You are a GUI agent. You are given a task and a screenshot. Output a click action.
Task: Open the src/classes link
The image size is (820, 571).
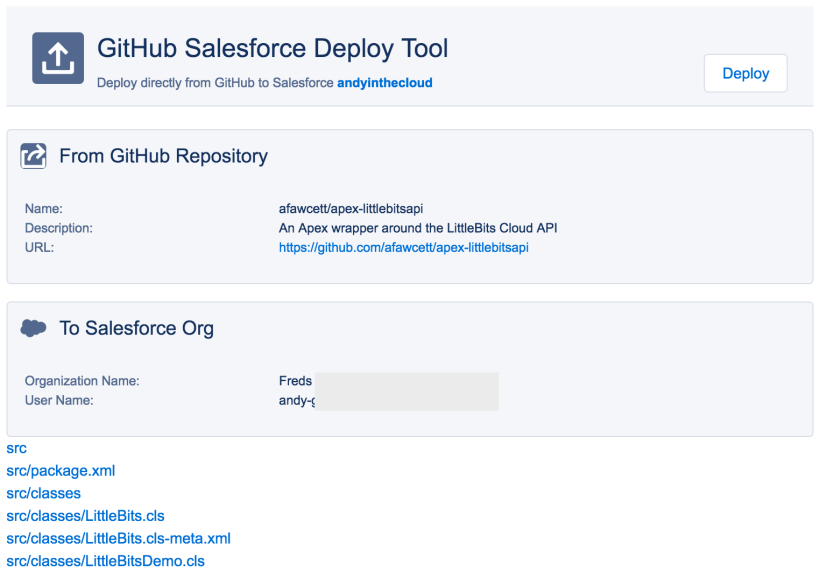(43, 493)
